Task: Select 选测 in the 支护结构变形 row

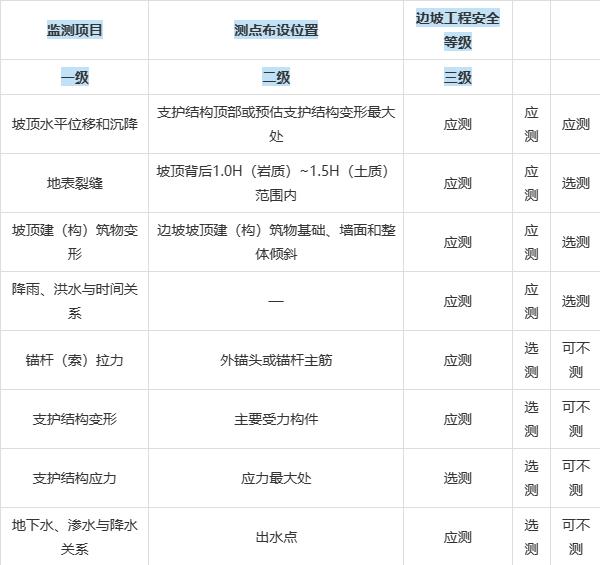Action: pyautogui.click(x=531, y=419)
